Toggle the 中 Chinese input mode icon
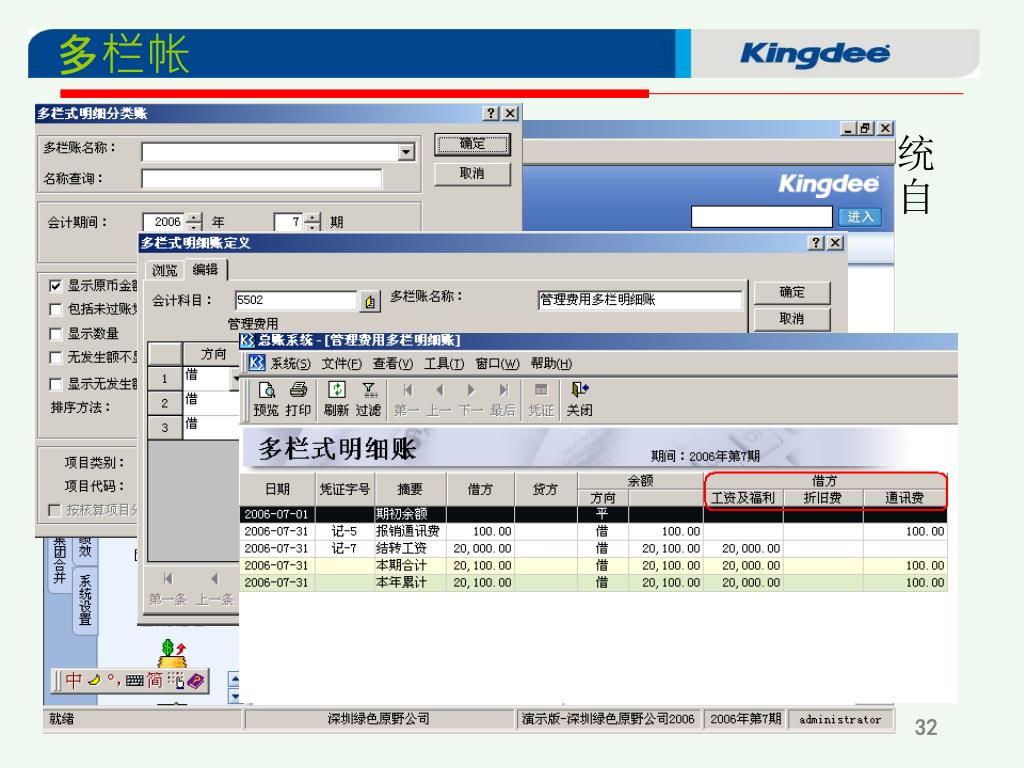 [73, 680]
